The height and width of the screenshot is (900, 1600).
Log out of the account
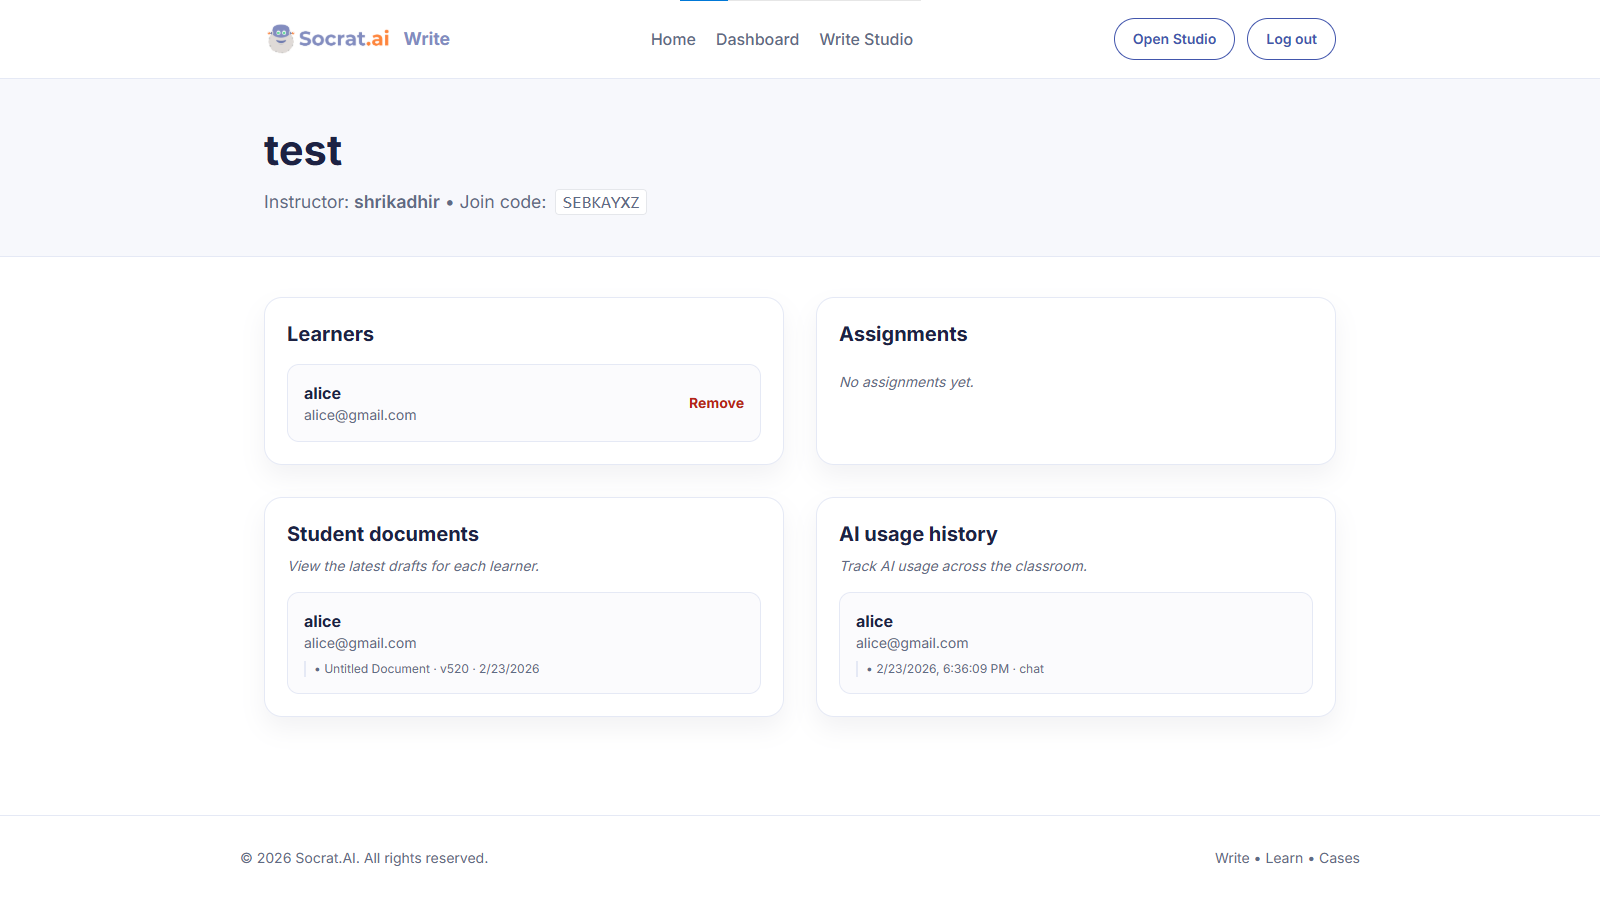point(1291,40)
